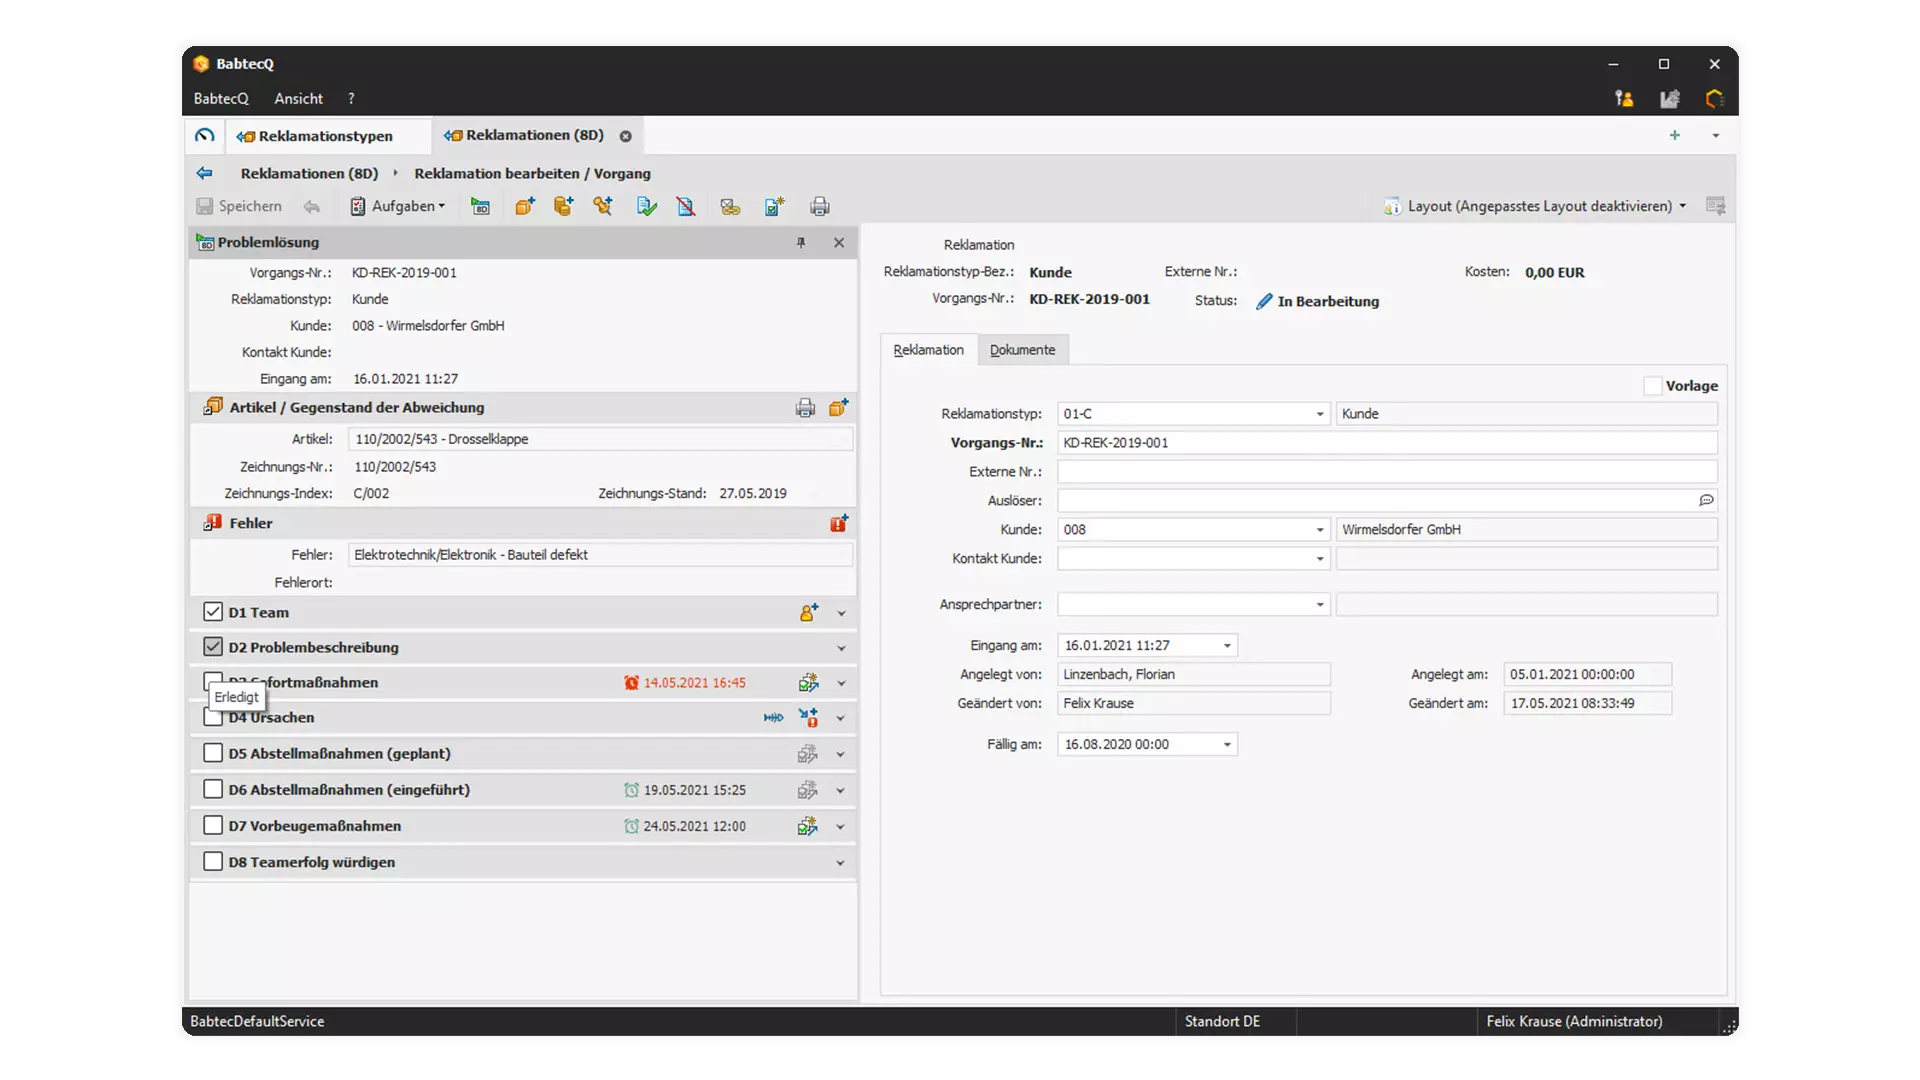Open the Ansicht menu
The height and width of the screenshot is (1080, 1920).
coord(298,98)
